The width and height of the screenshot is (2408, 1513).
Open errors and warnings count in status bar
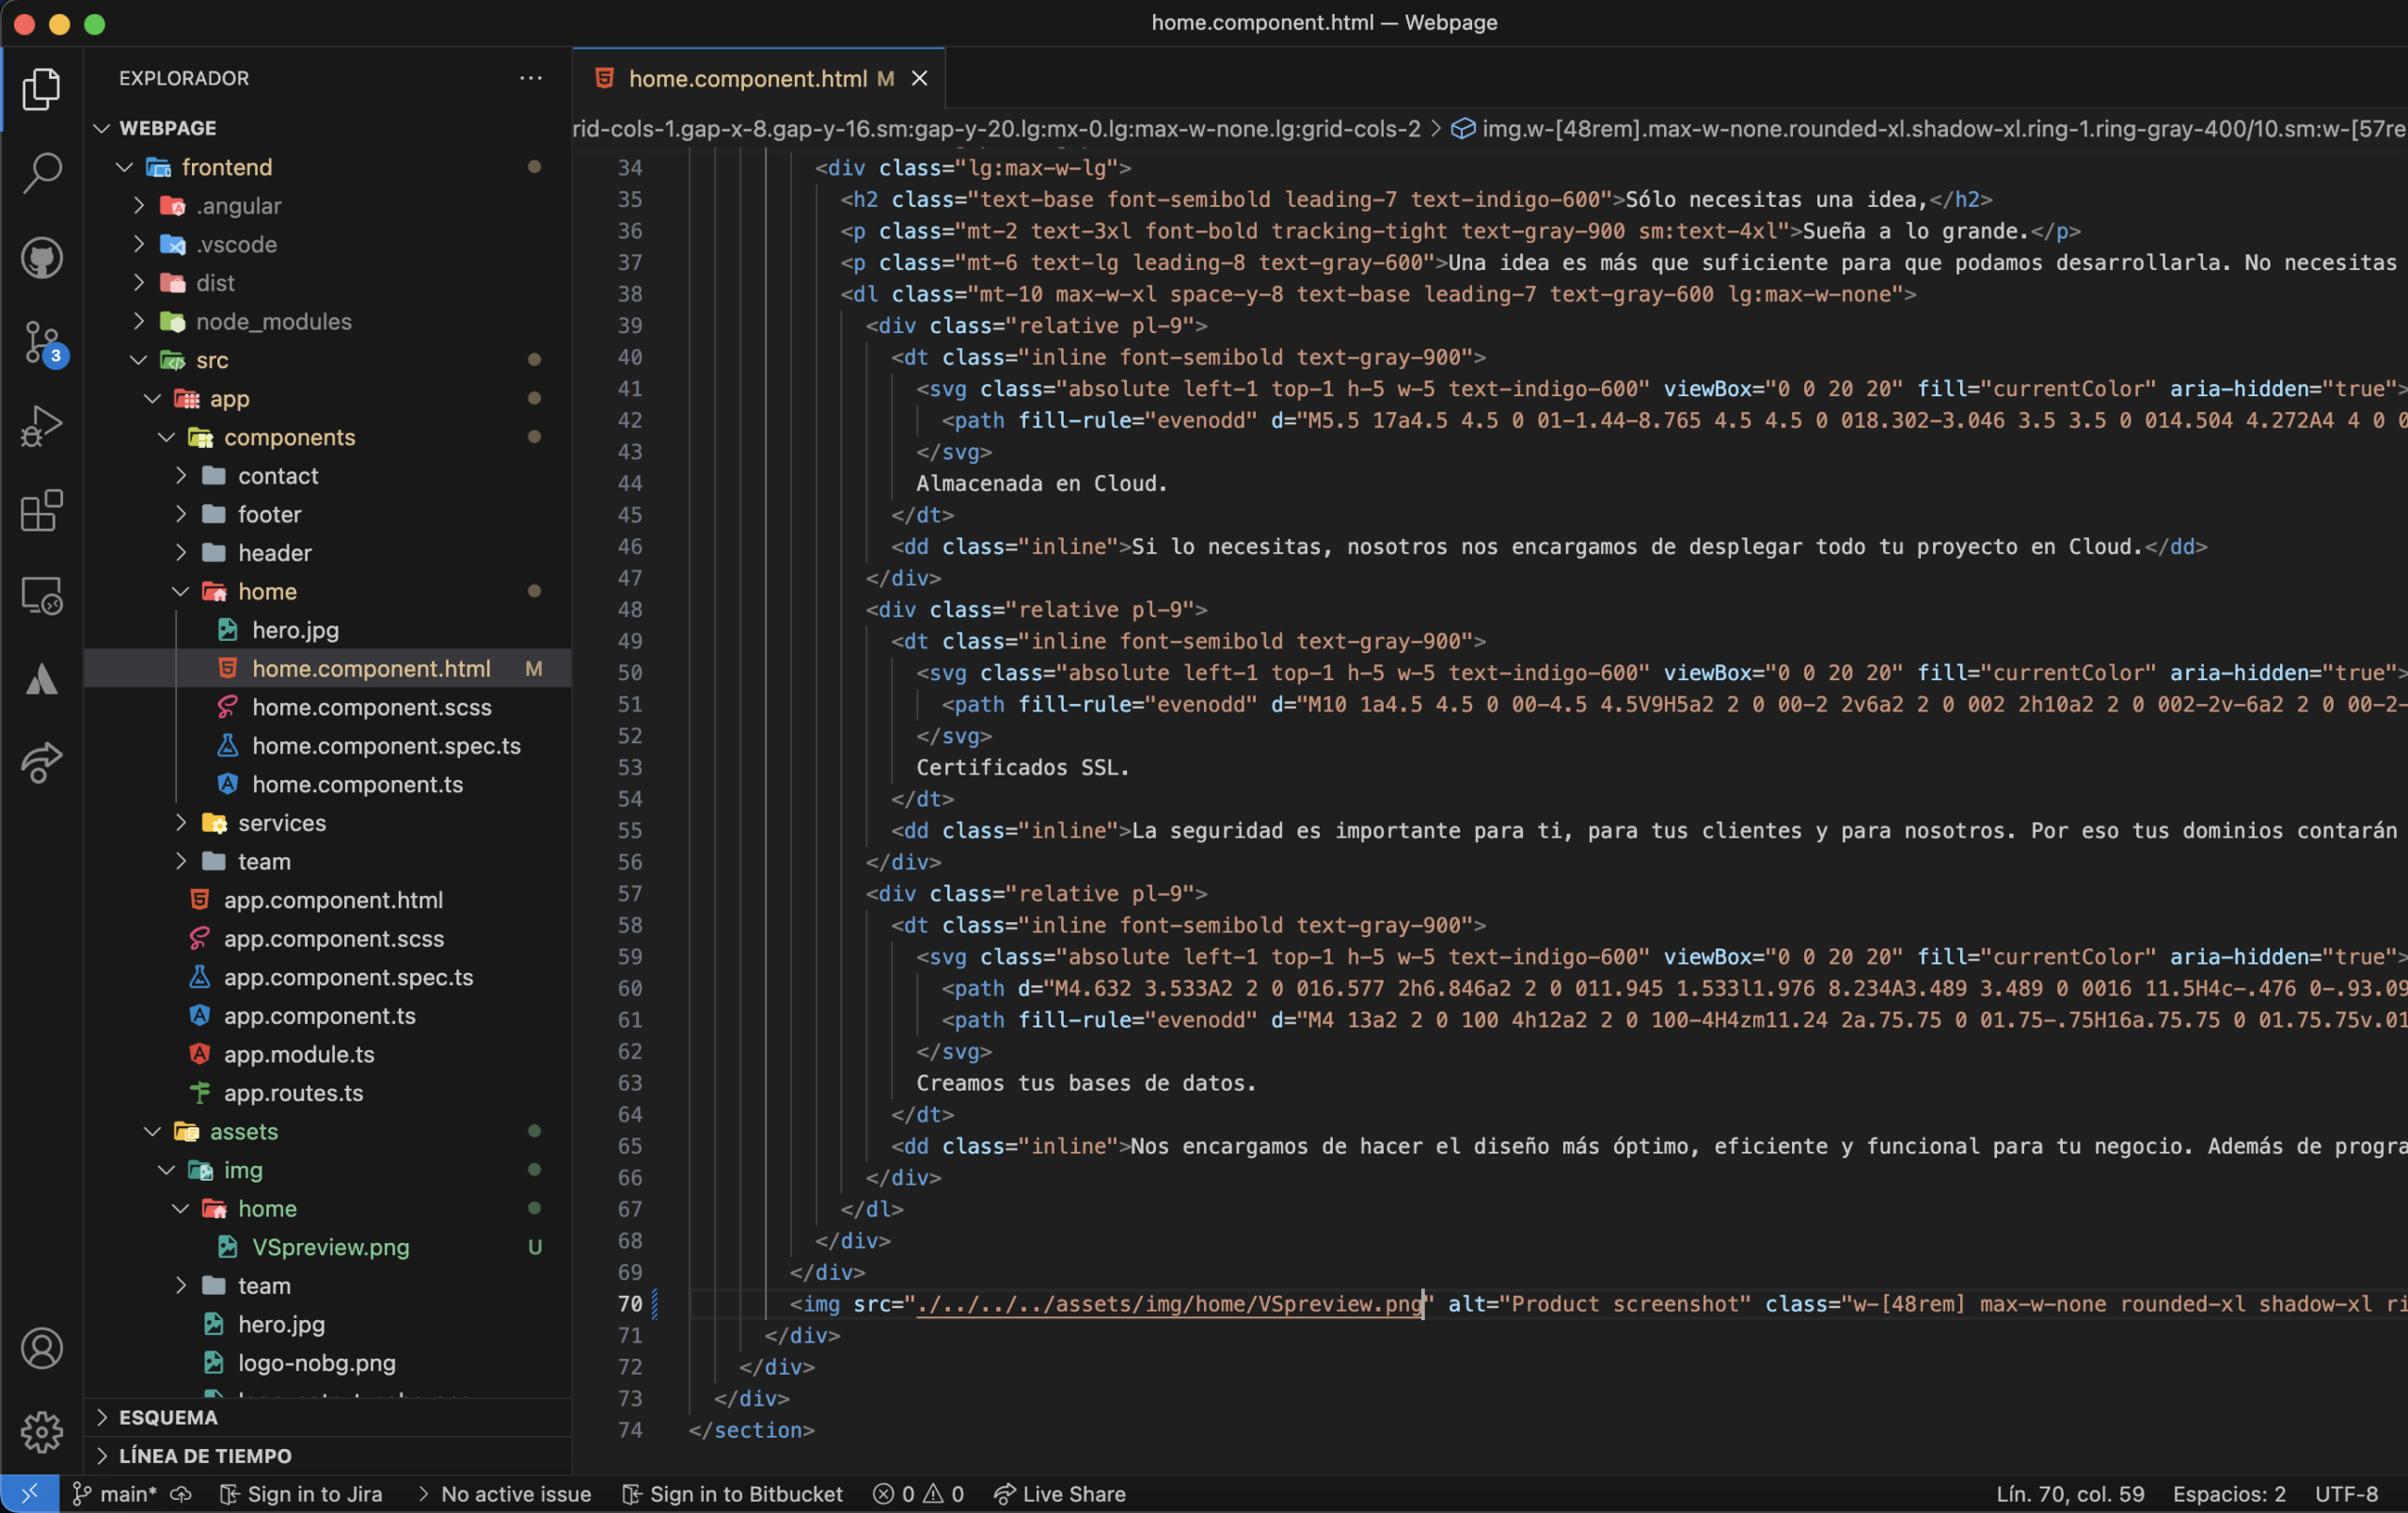(918, 1493)
